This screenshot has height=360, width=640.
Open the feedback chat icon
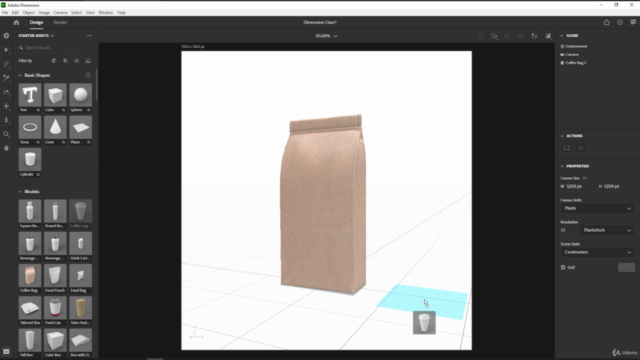click(633, 22)
